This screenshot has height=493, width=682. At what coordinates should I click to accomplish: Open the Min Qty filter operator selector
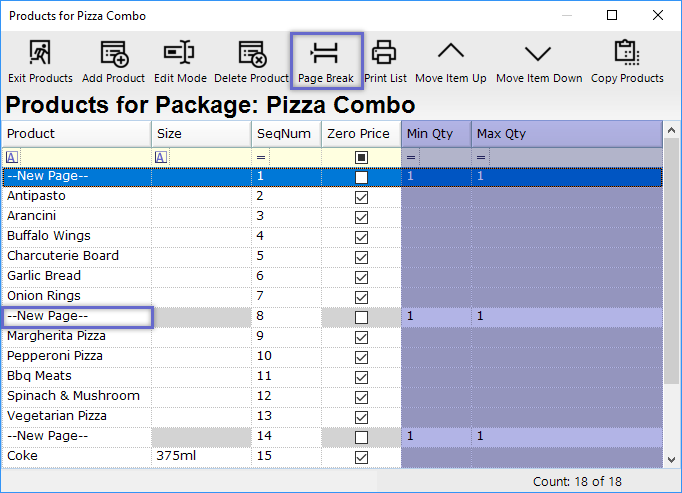[411, 157]
